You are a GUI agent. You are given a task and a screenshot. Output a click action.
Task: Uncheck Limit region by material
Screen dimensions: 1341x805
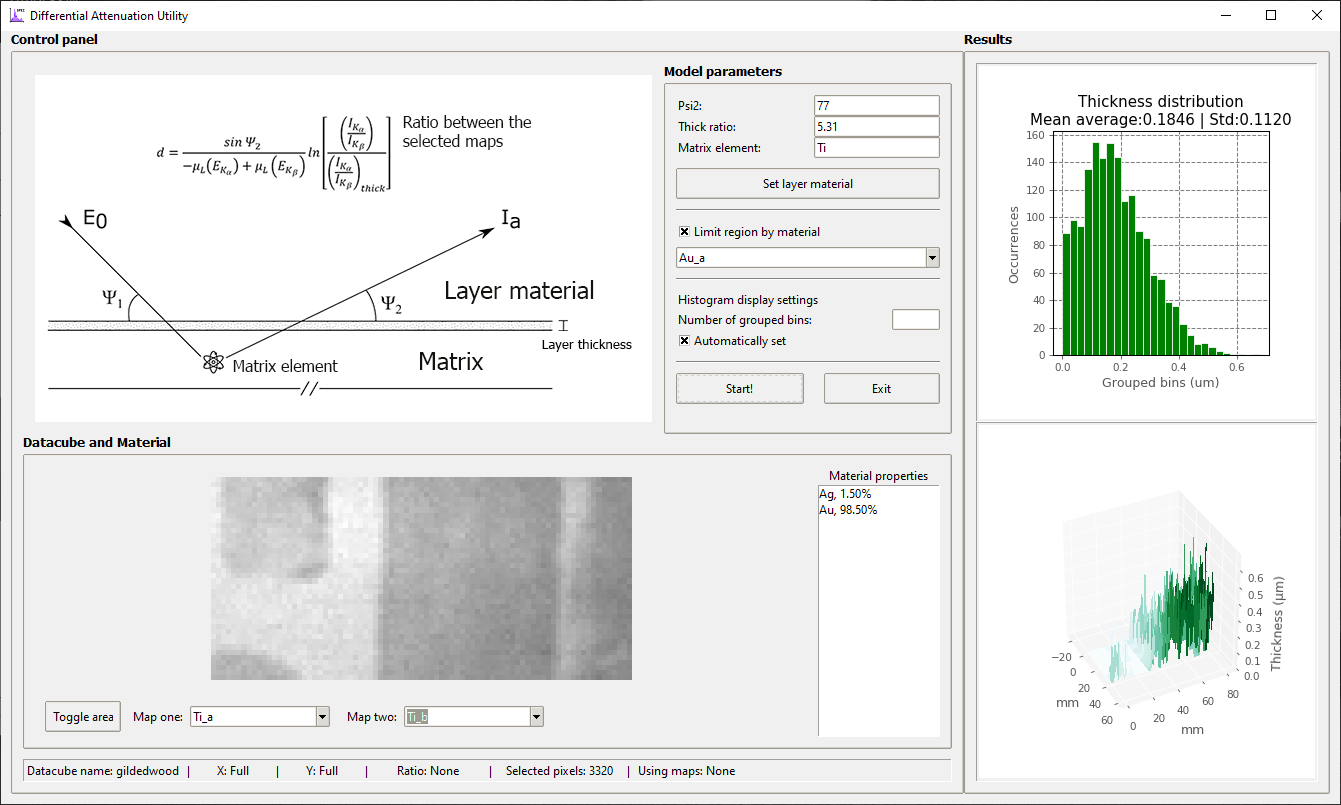[x=685, y=232]
